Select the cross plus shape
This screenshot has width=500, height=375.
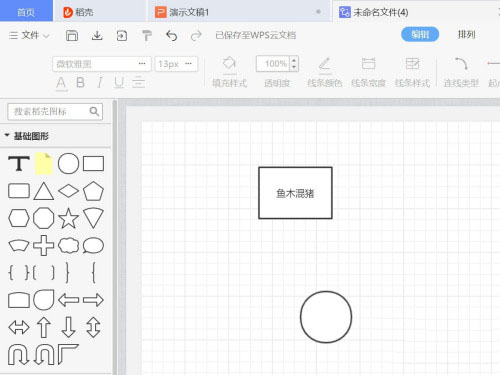tap(44, 246)
